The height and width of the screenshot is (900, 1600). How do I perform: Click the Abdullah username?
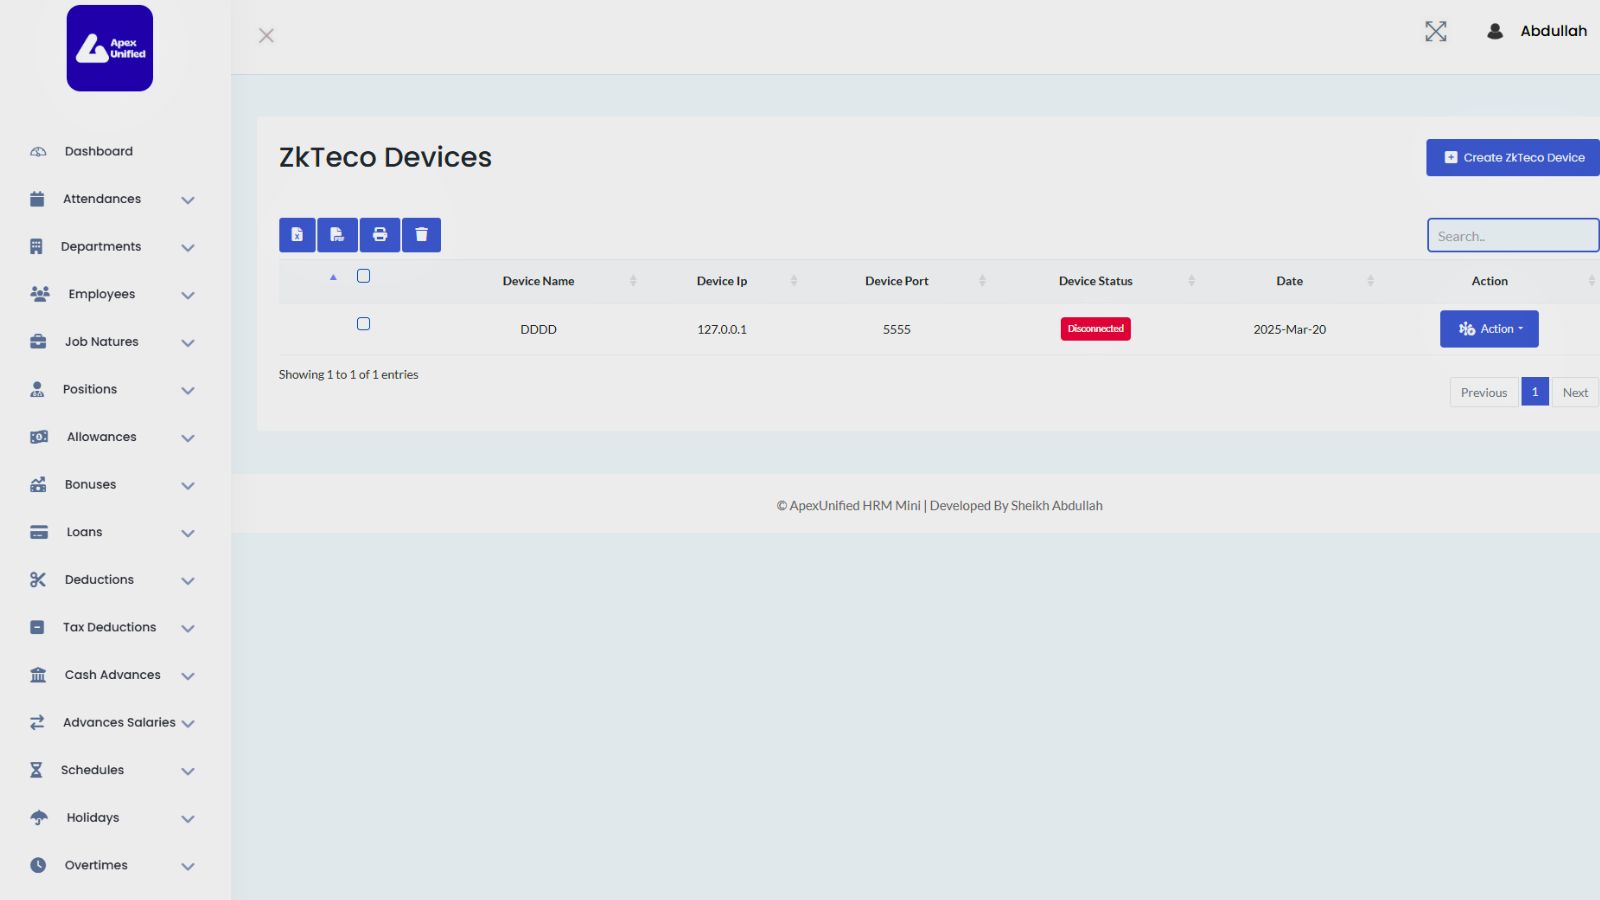pos(1553,31)
